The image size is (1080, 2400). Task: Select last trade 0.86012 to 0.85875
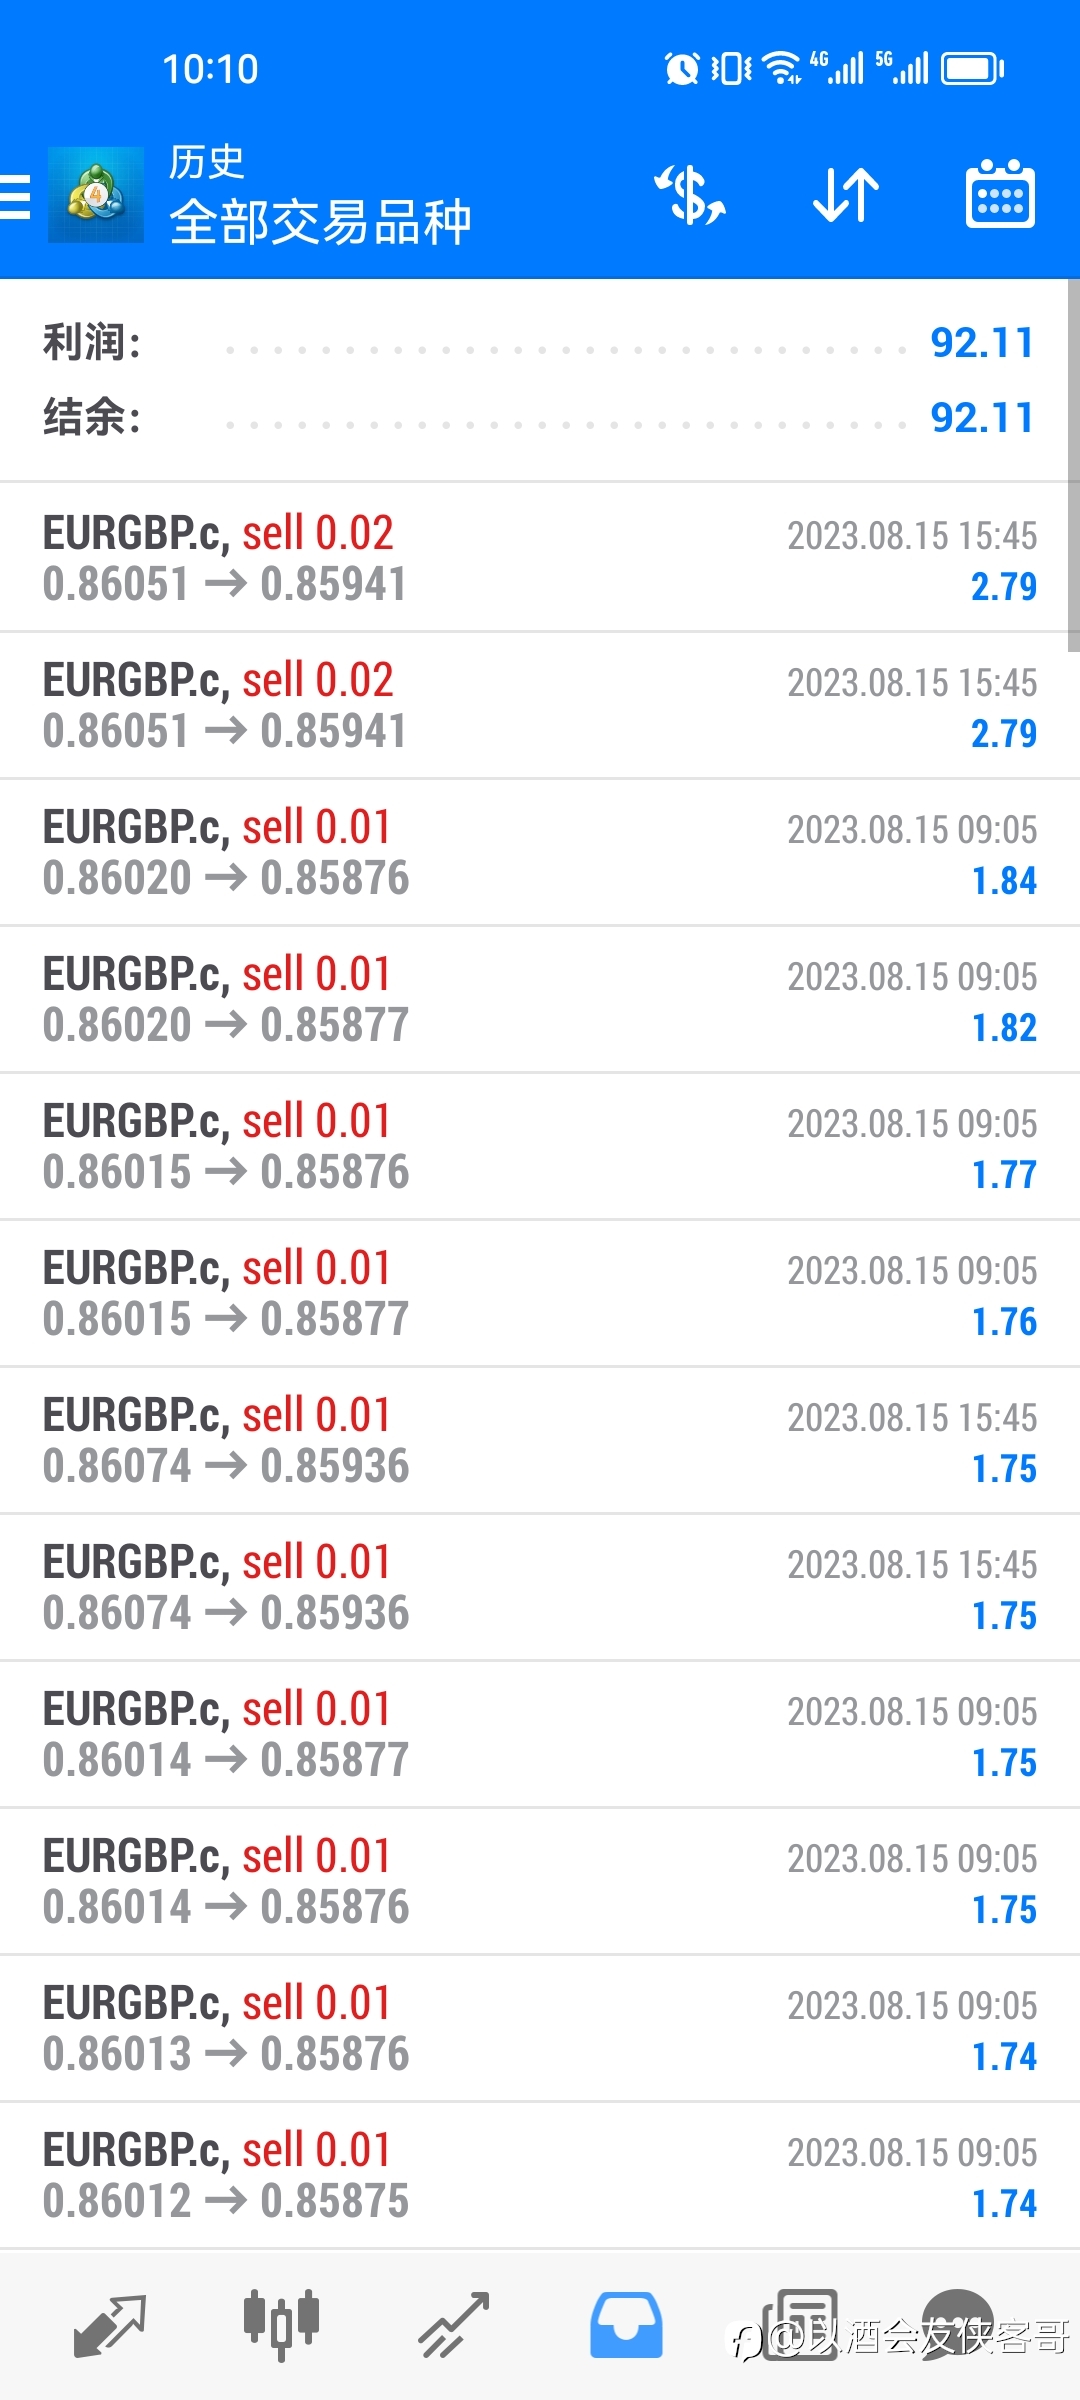[540, 2175]
